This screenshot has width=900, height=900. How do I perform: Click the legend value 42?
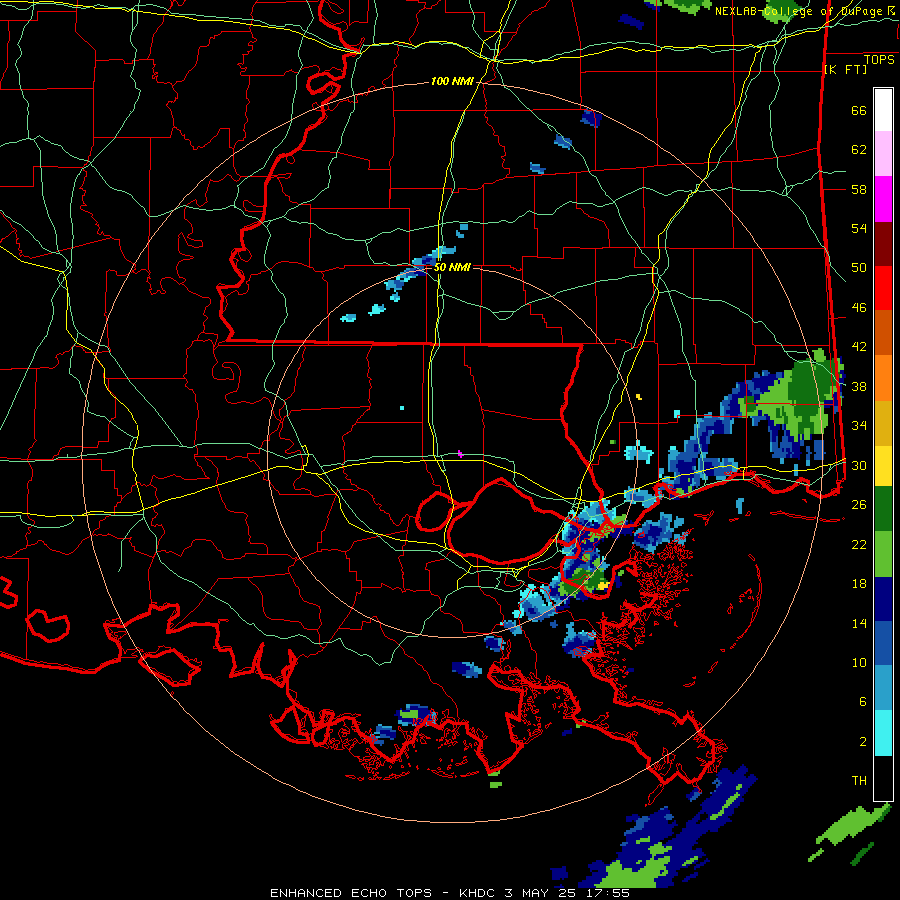point(859,346)
